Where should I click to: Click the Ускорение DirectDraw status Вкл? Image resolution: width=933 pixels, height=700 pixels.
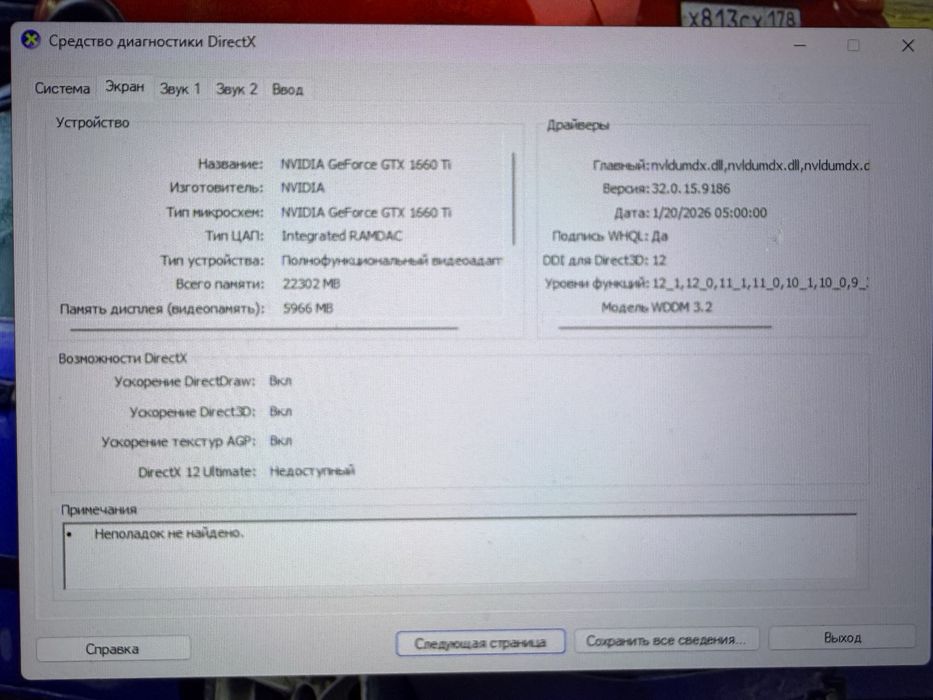coord(280,381)
